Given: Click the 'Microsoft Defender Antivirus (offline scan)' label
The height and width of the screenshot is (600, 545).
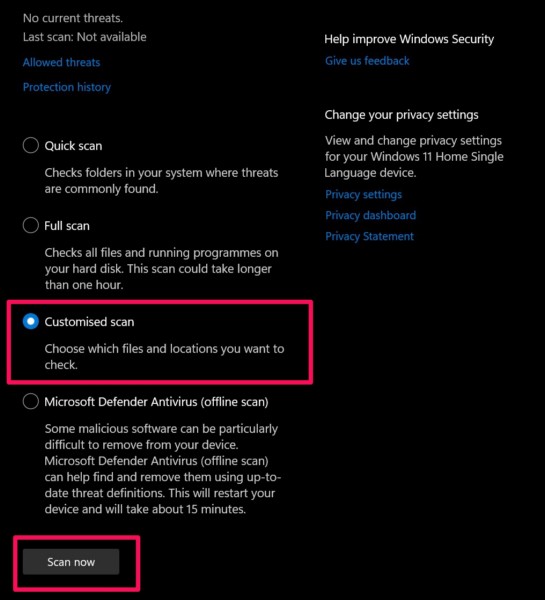Looking at the screenshot, I should [x=156, y=402].
